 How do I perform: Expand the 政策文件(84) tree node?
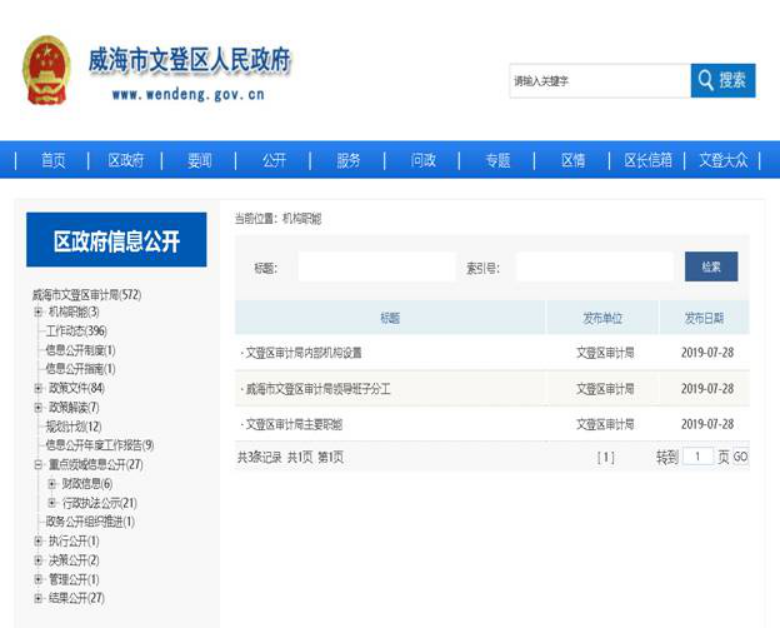coord(38,388)
